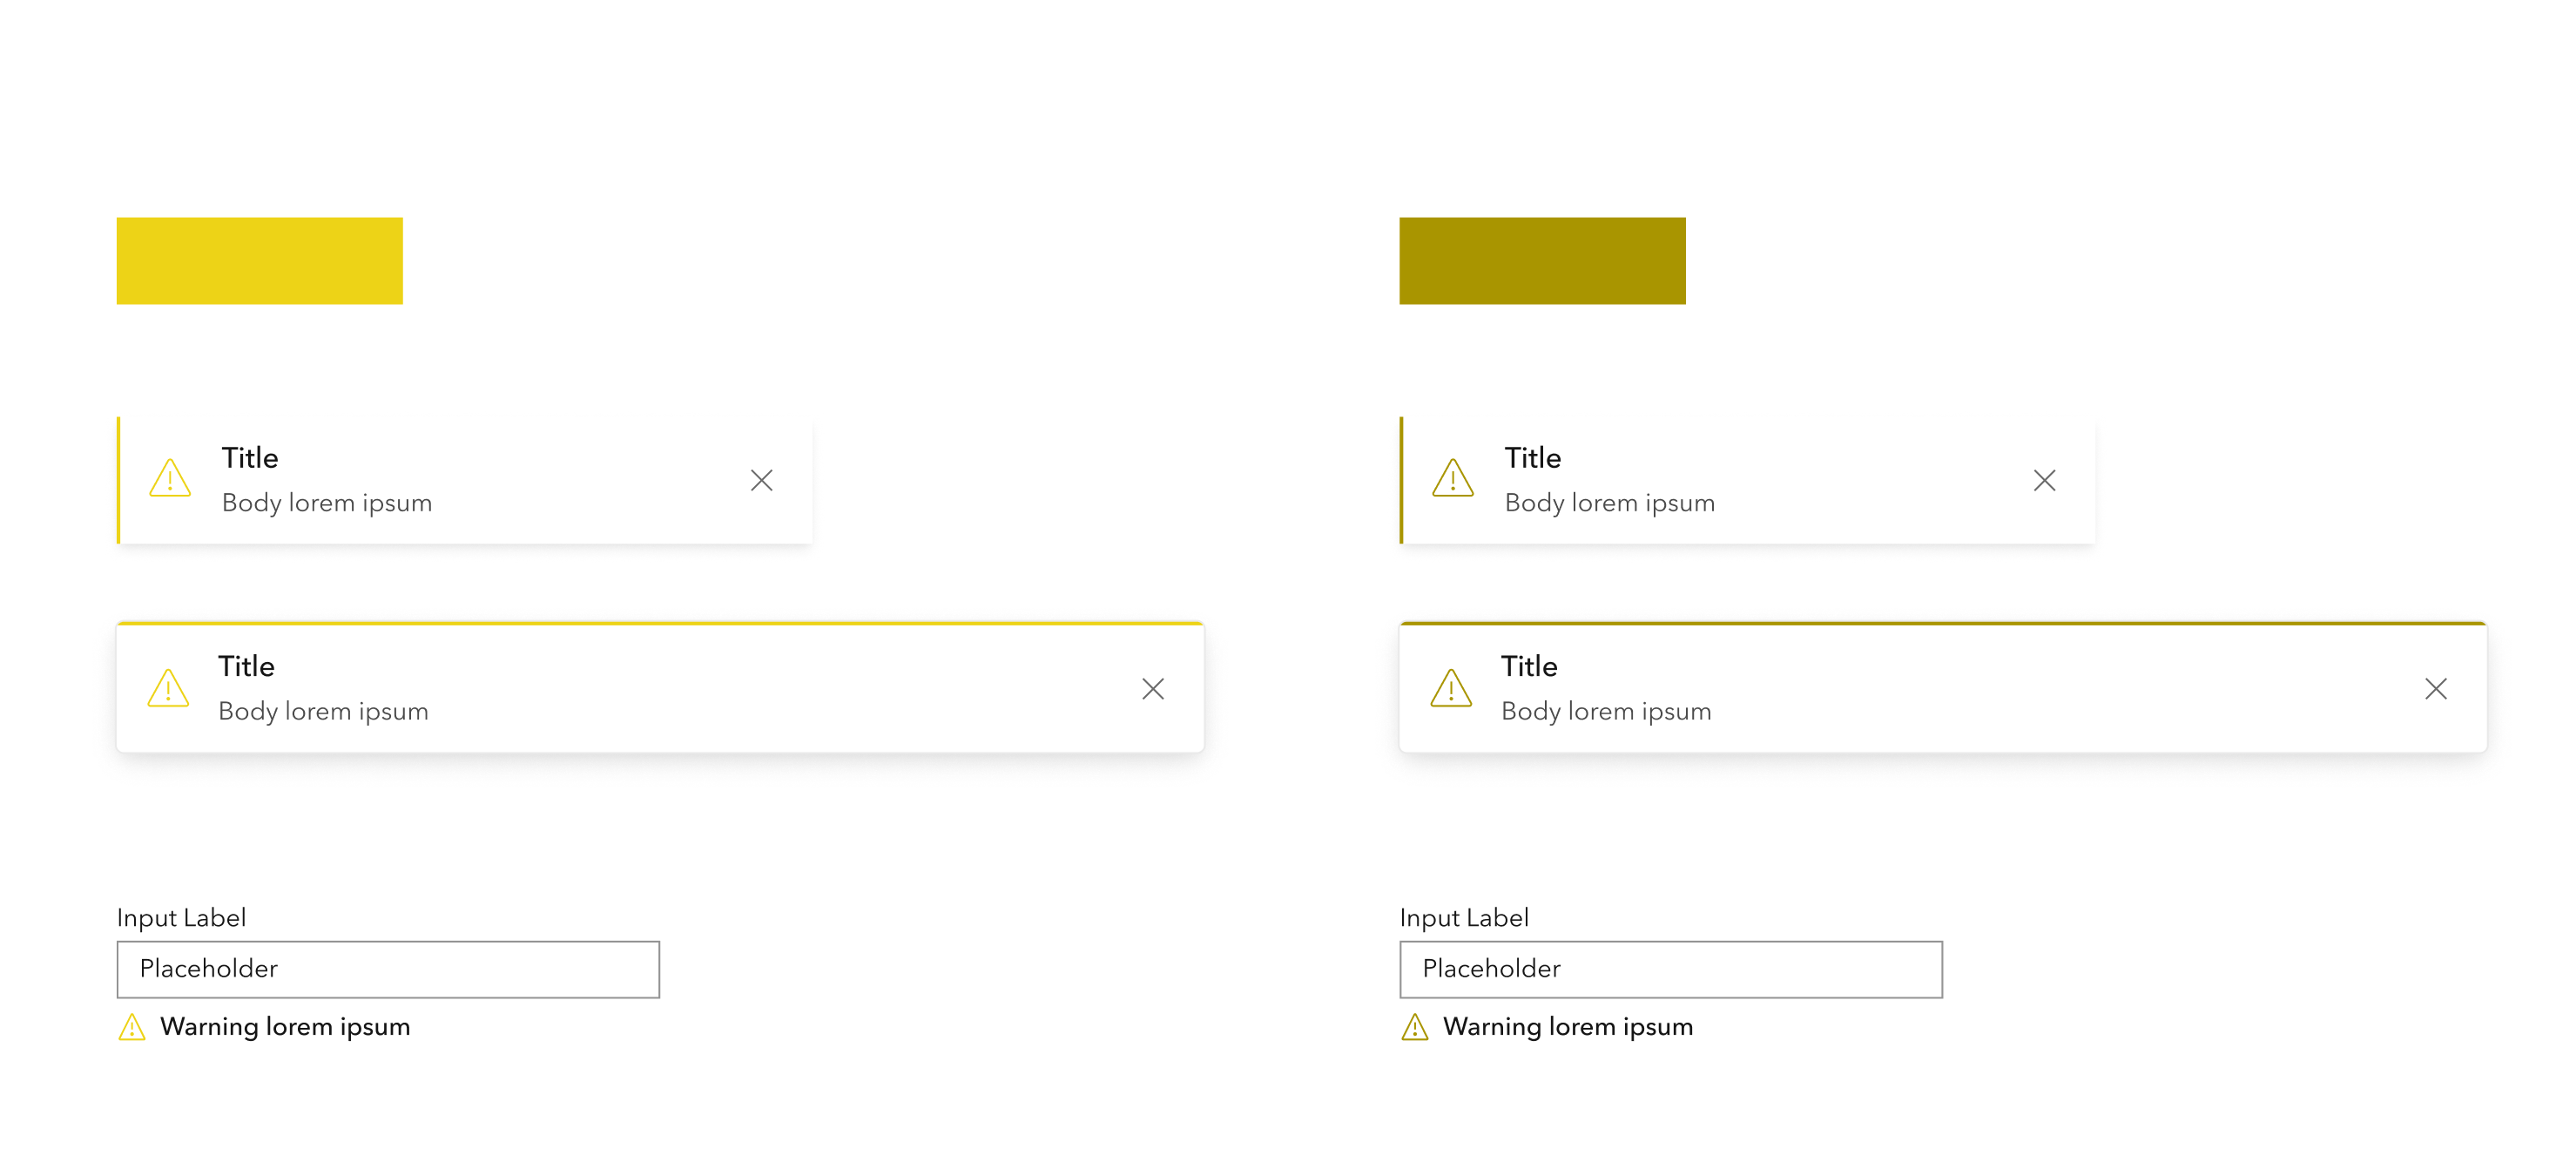Click warning triangle in dark yellow top-bordered alert
Screen dimensions: 2576x1169
point(1451,688)
